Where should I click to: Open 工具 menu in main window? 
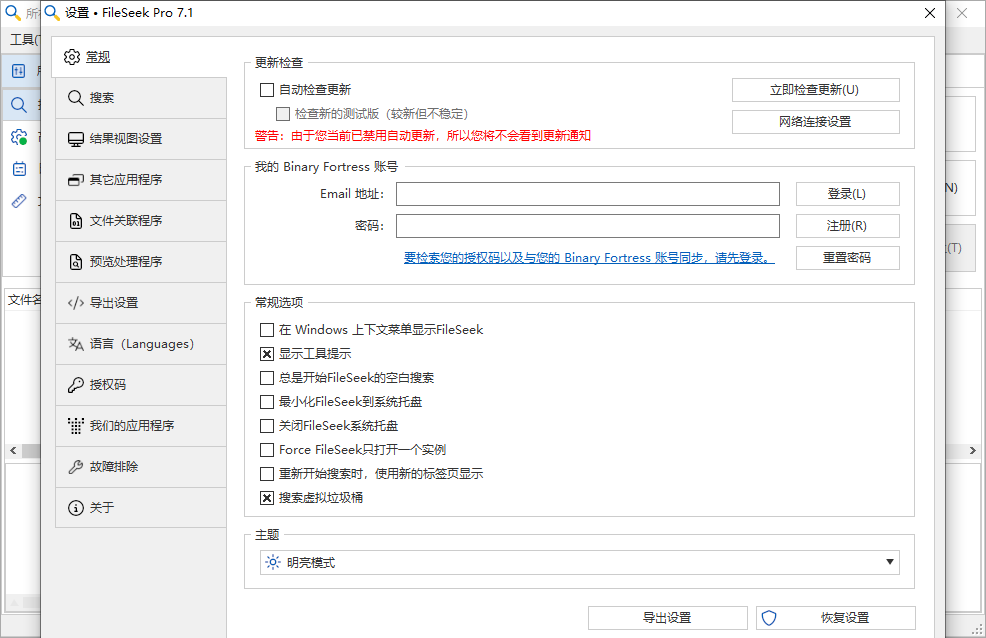(24, 40)
